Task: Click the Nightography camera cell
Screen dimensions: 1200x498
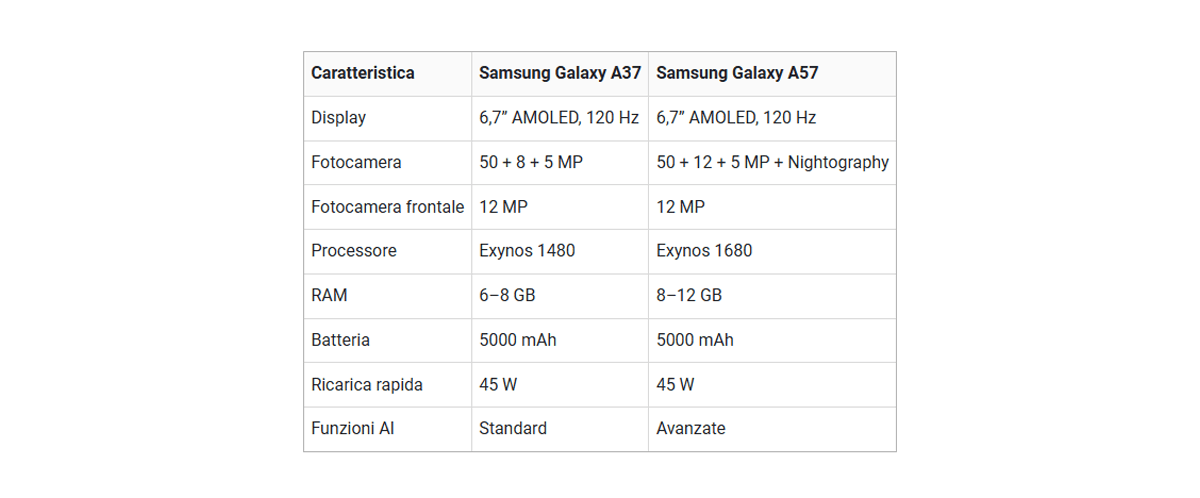Action: 772,162
